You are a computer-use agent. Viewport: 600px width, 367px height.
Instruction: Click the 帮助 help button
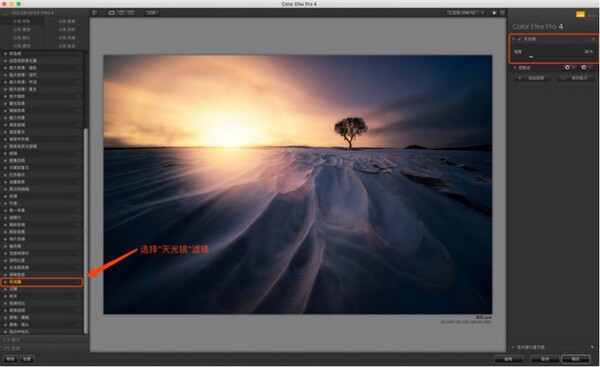[10, 359]
